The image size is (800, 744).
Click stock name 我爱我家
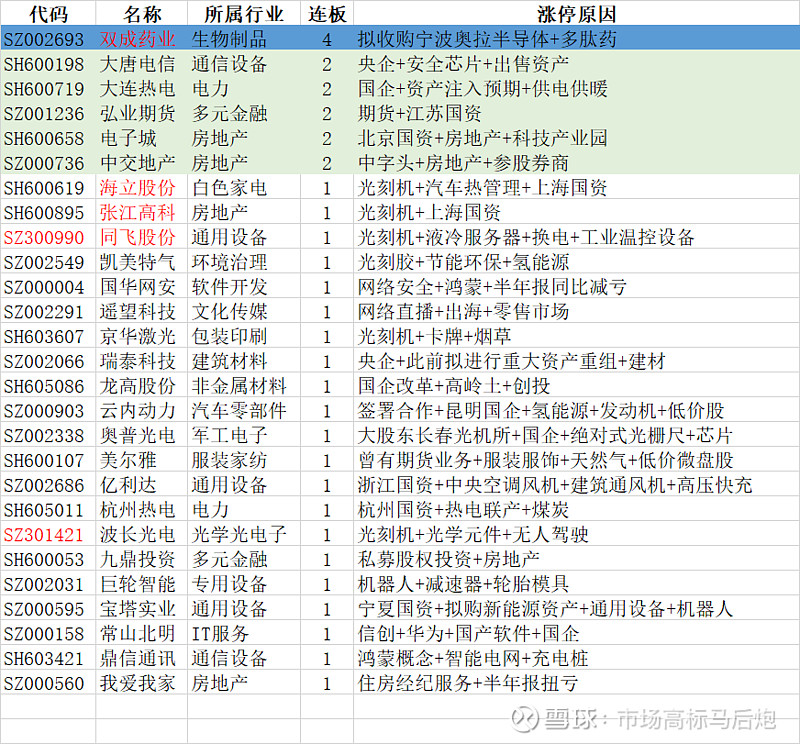(x=138, y=684)
